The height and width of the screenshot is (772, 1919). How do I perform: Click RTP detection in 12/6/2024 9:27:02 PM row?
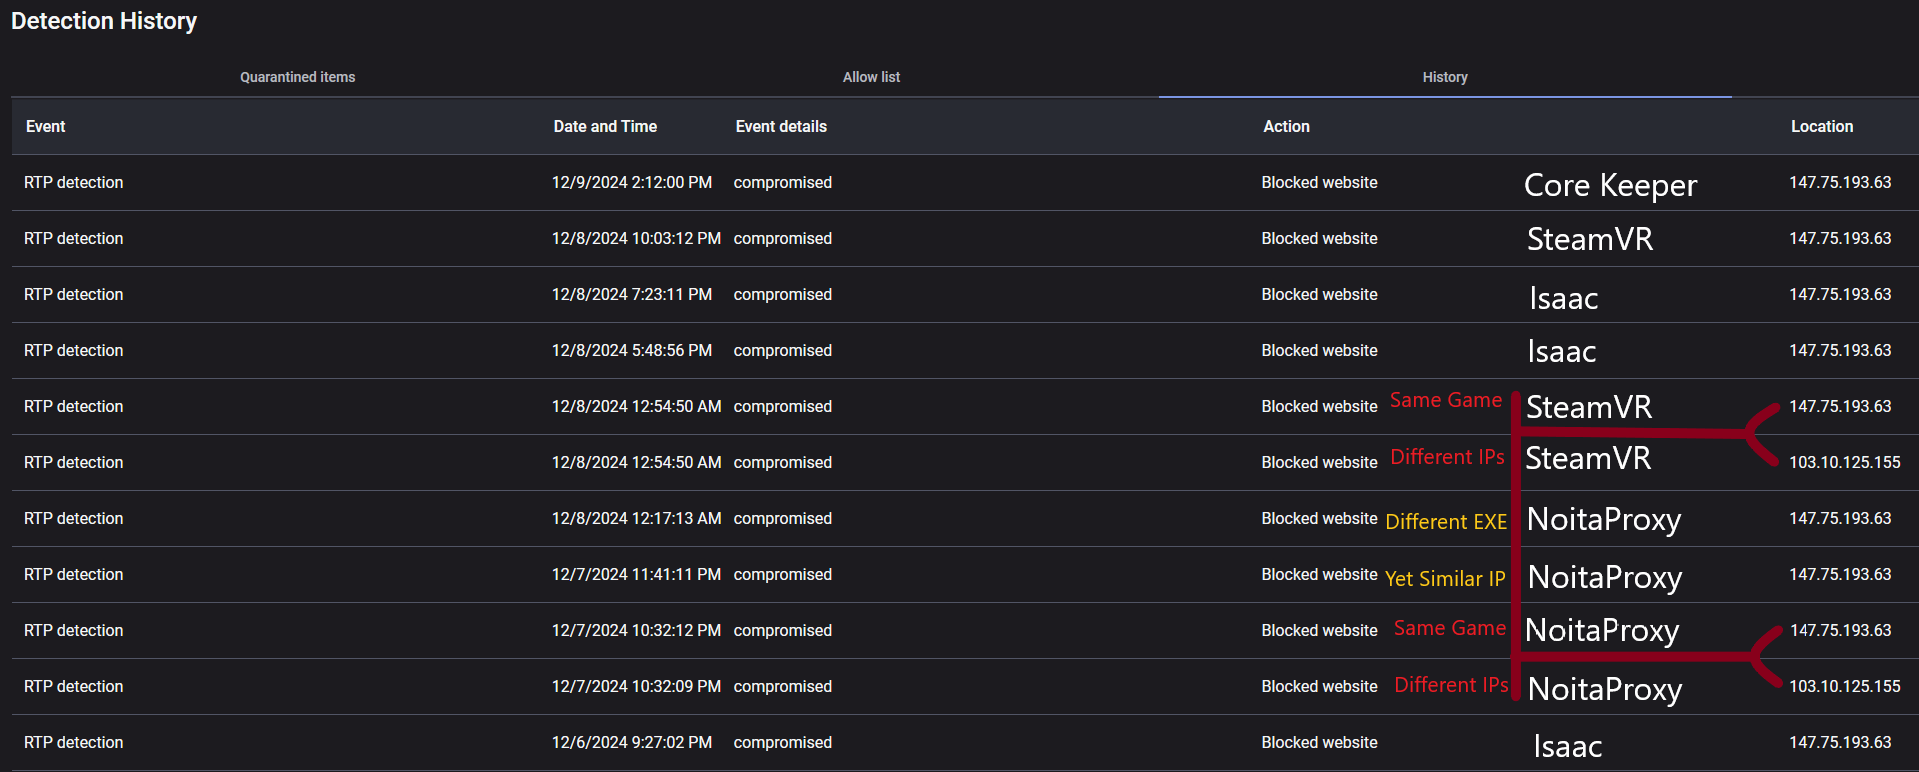[74, 743]
